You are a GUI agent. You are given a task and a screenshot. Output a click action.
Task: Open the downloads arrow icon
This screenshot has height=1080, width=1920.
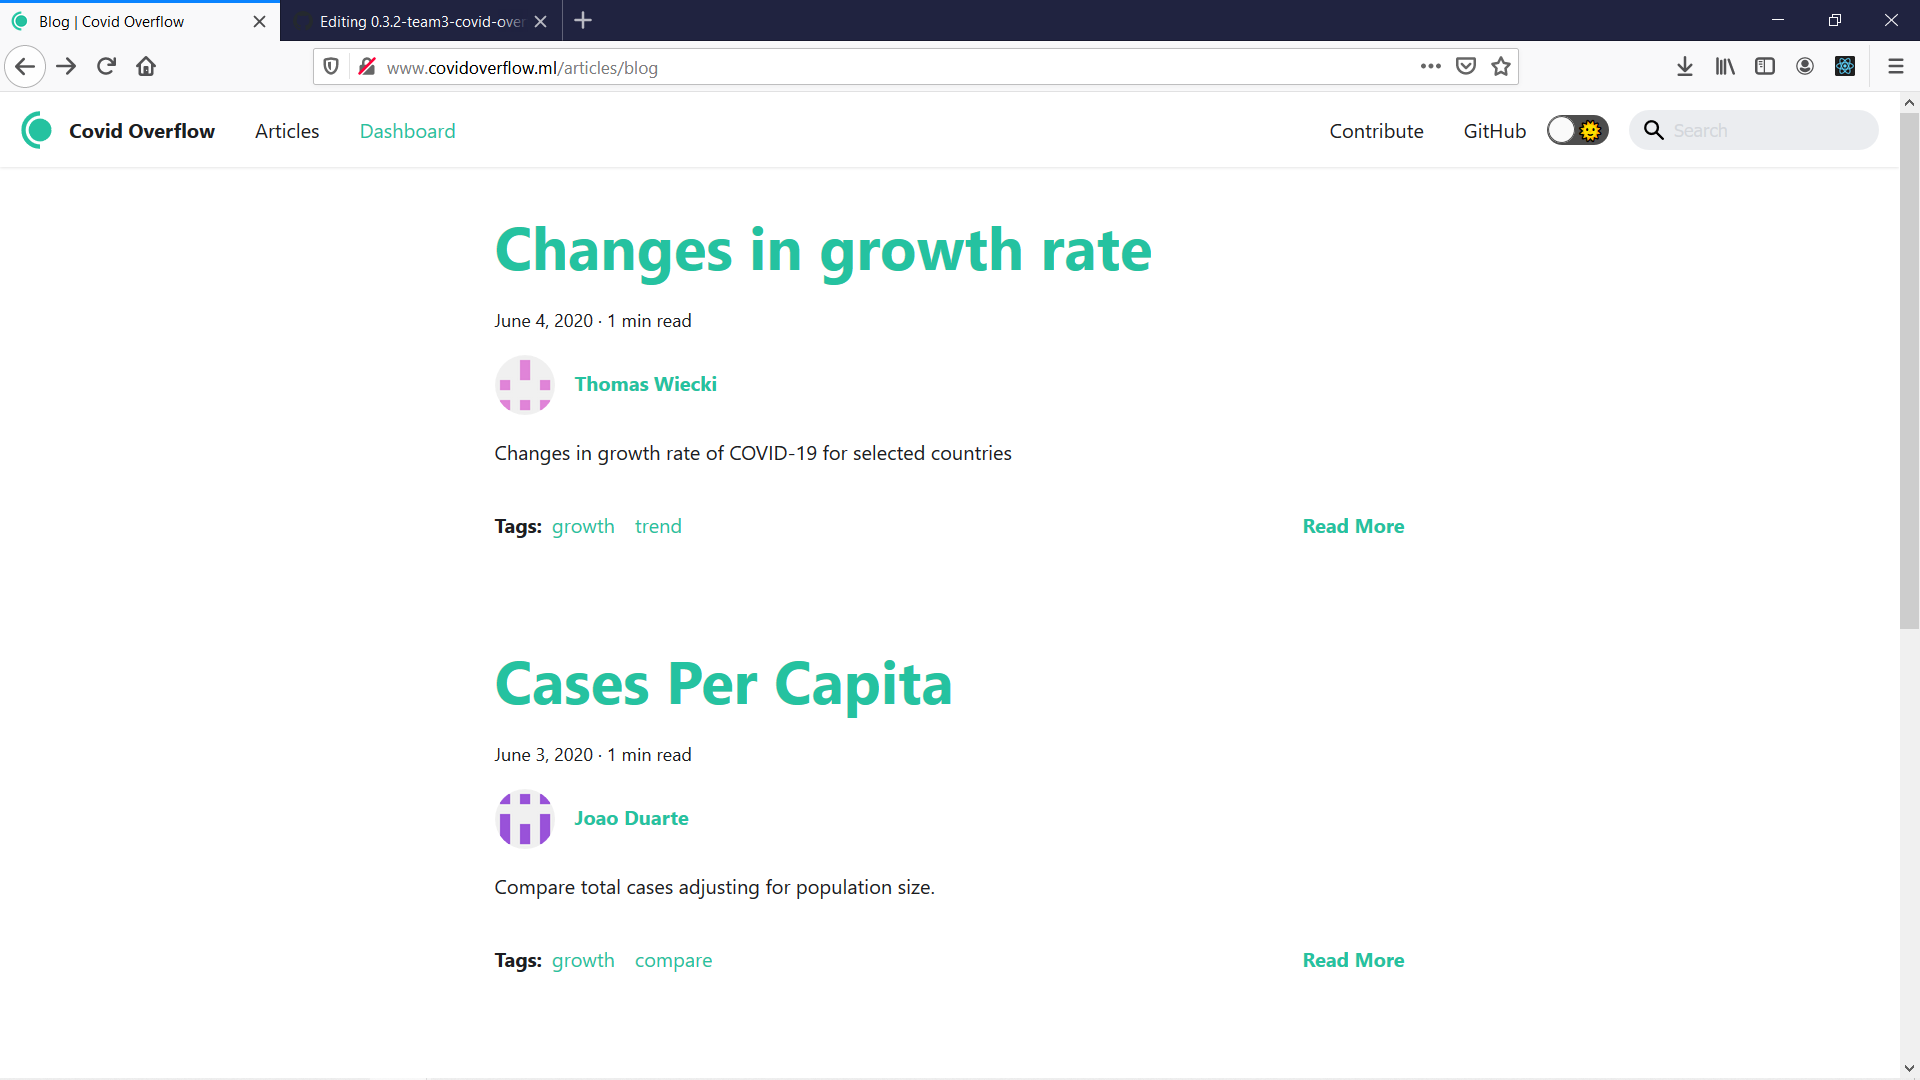tap(1684, 67)
